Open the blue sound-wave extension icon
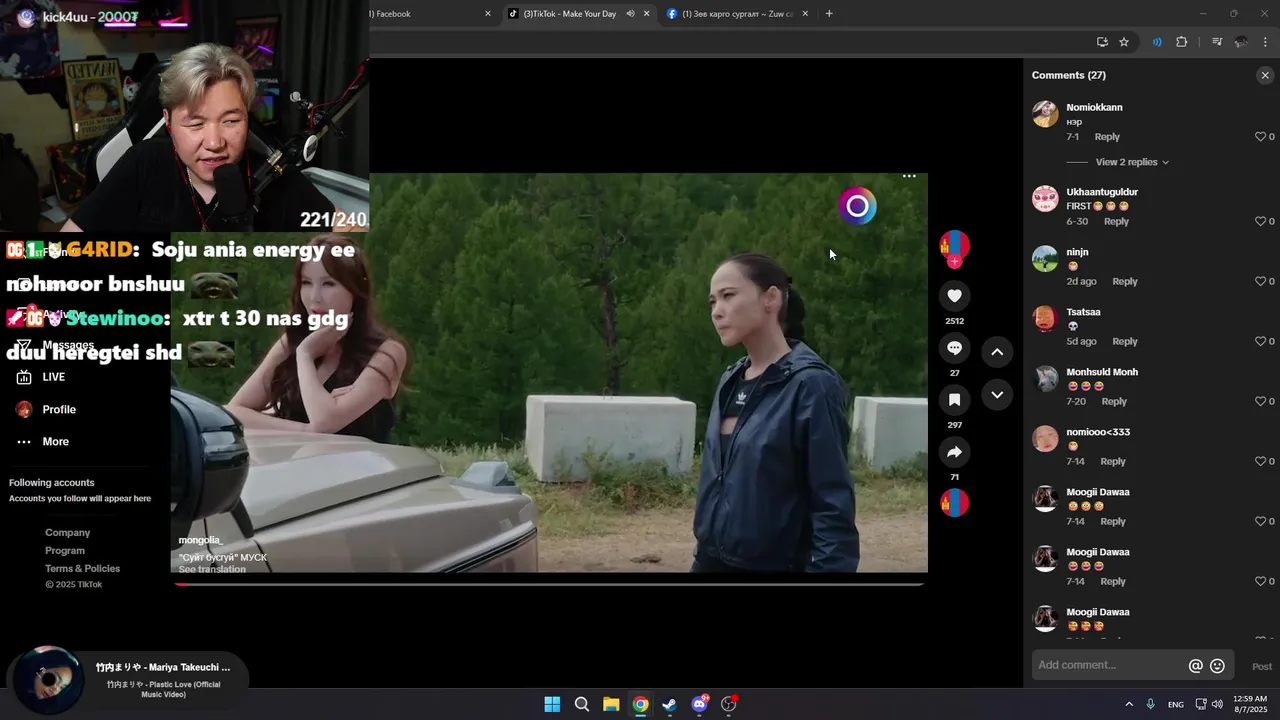The height and width of the screenshot is (720, 1280). (x=1157, y=42)
